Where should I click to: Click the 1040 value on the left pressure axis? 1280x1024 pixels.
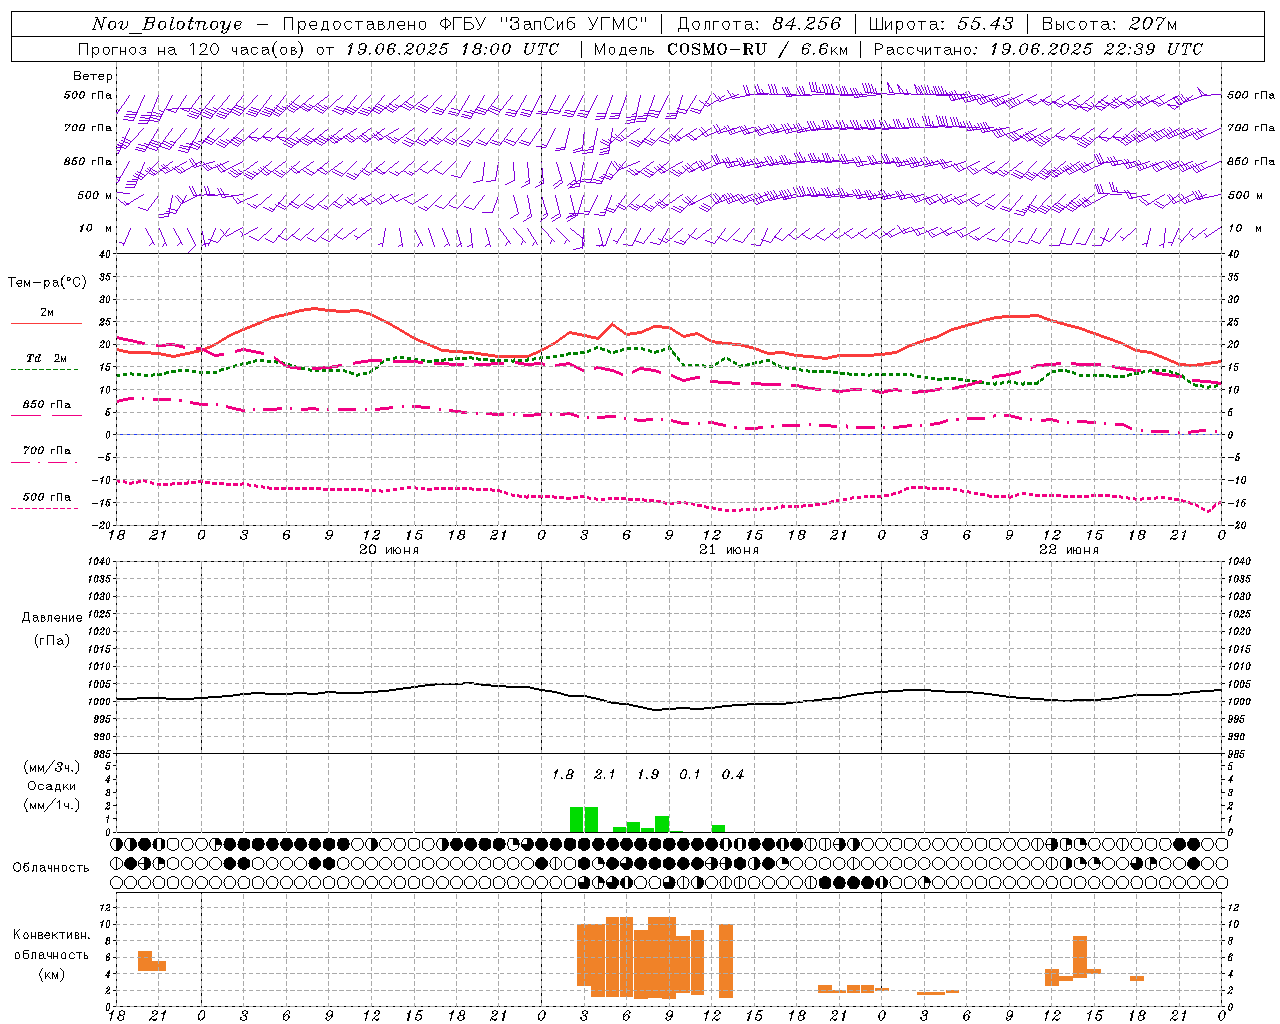[x=99, y=562]
